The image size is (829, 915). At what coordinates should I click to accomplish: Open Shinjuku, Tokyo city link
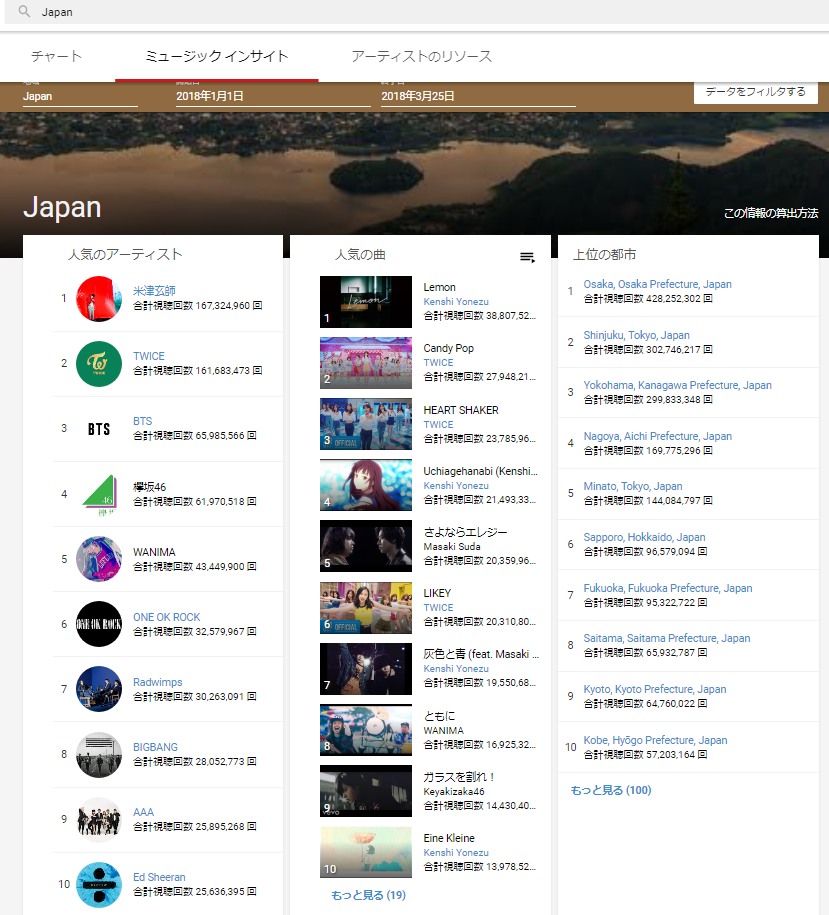tap(636, 335)
